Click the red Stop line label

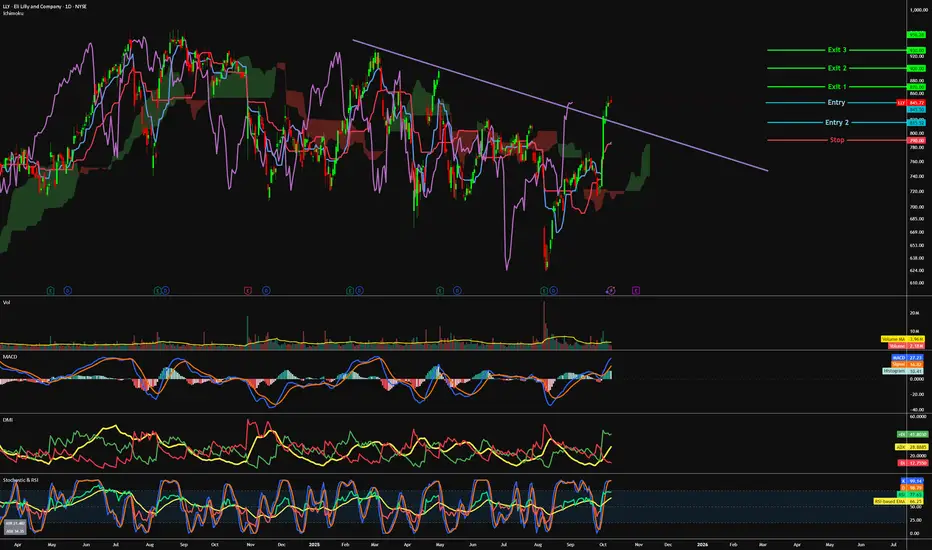click(x=836, y=140)
